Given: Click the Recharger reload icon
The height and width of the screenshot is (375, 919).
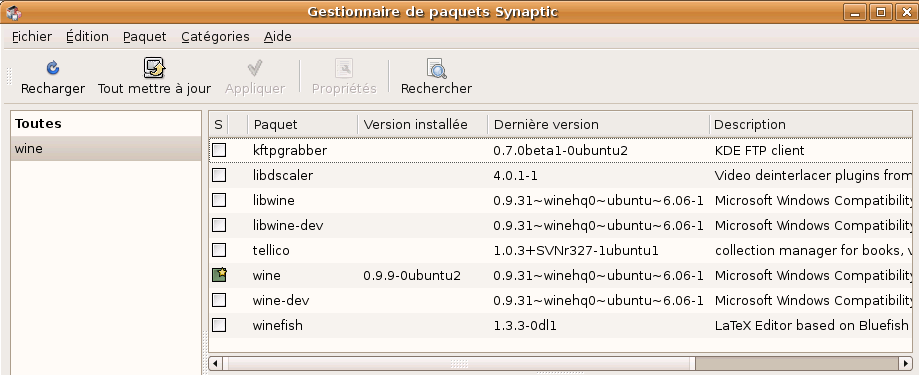Looking at the screenshot, I should click(x=53, y=69).
